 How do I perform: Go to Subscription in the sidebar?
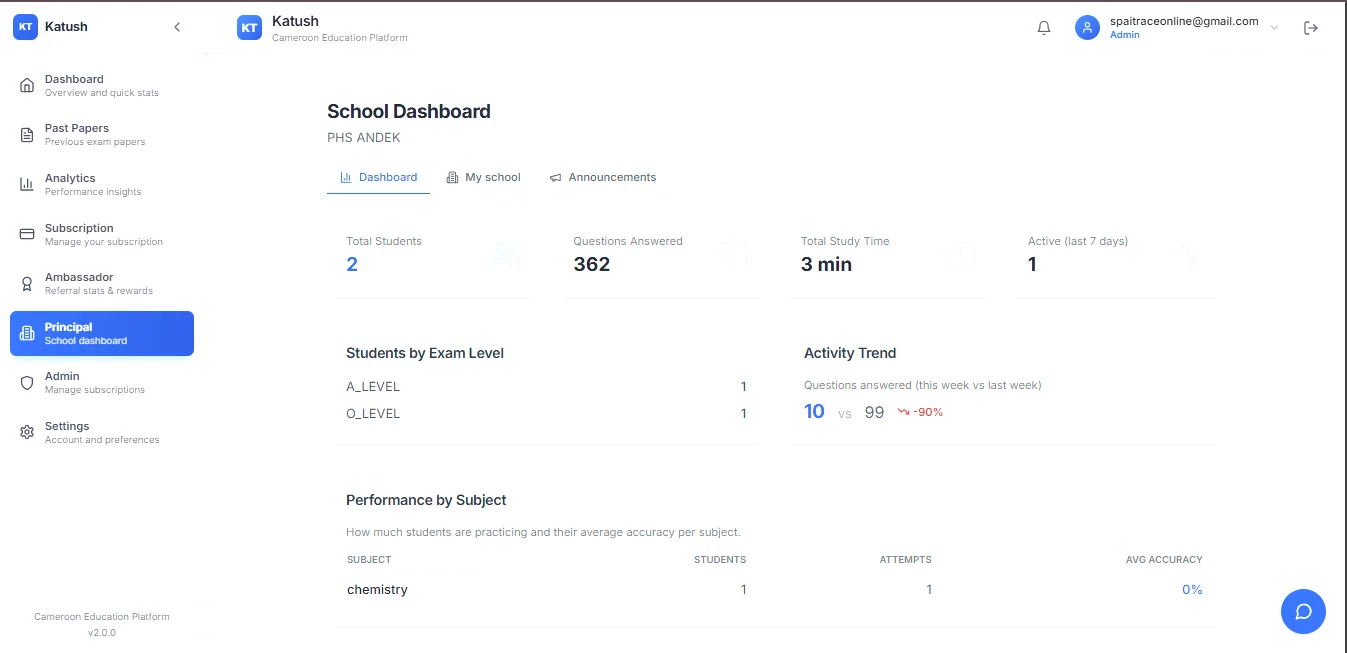pos(102,234)
